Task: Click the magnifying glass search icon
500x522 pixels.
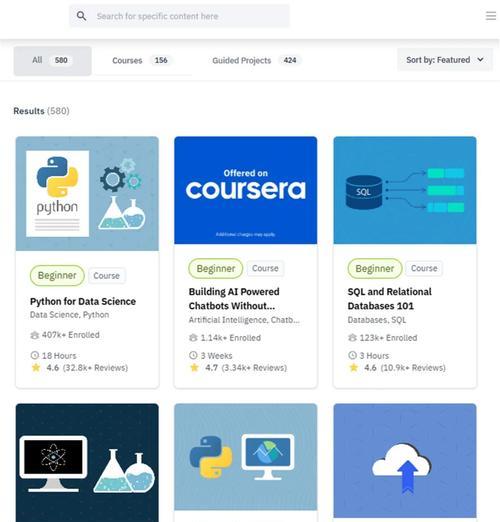Action: (81, 16)
